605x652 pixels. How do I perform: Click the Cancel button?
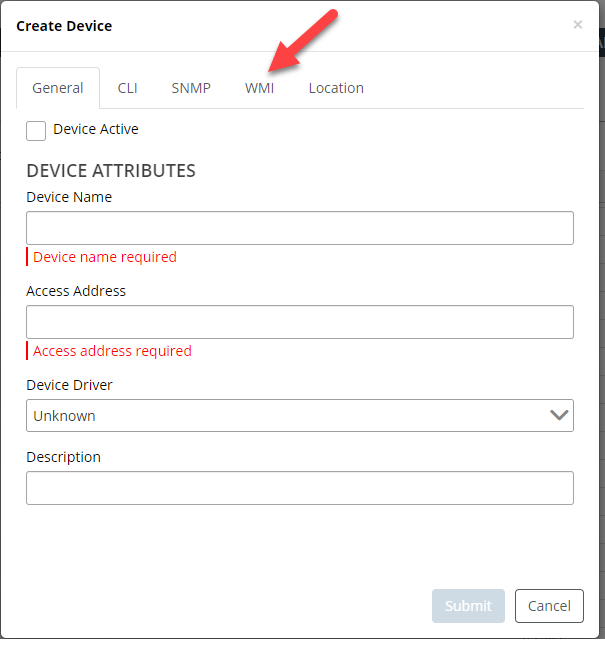(x=549, y=606)
